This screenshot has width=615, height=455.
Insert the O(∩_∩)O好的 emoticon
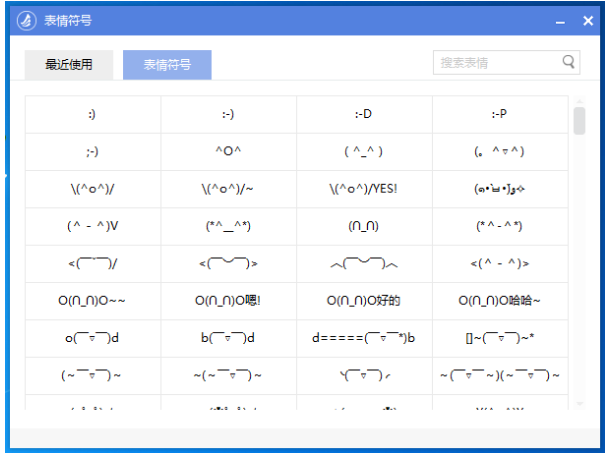(x=363, y=300)
